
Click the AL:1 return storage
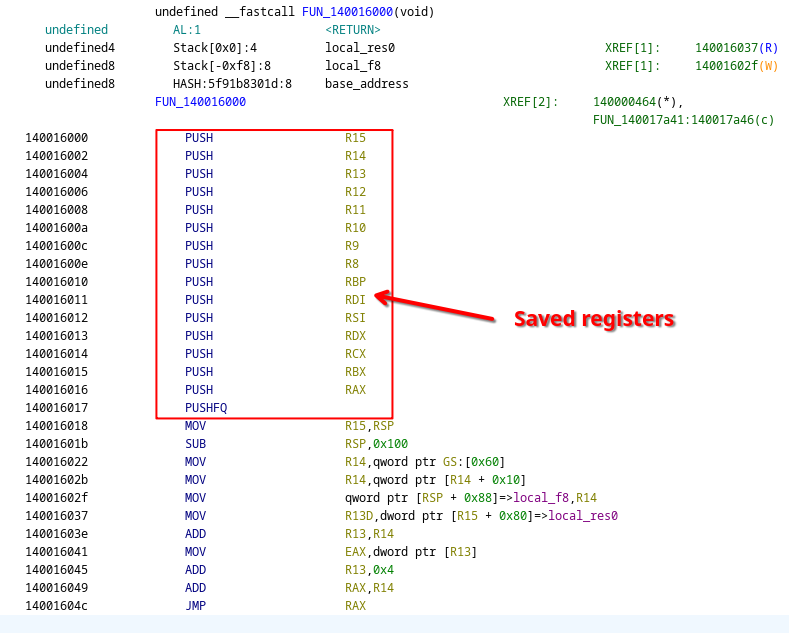pyautogui.click(x=187, y=30)
